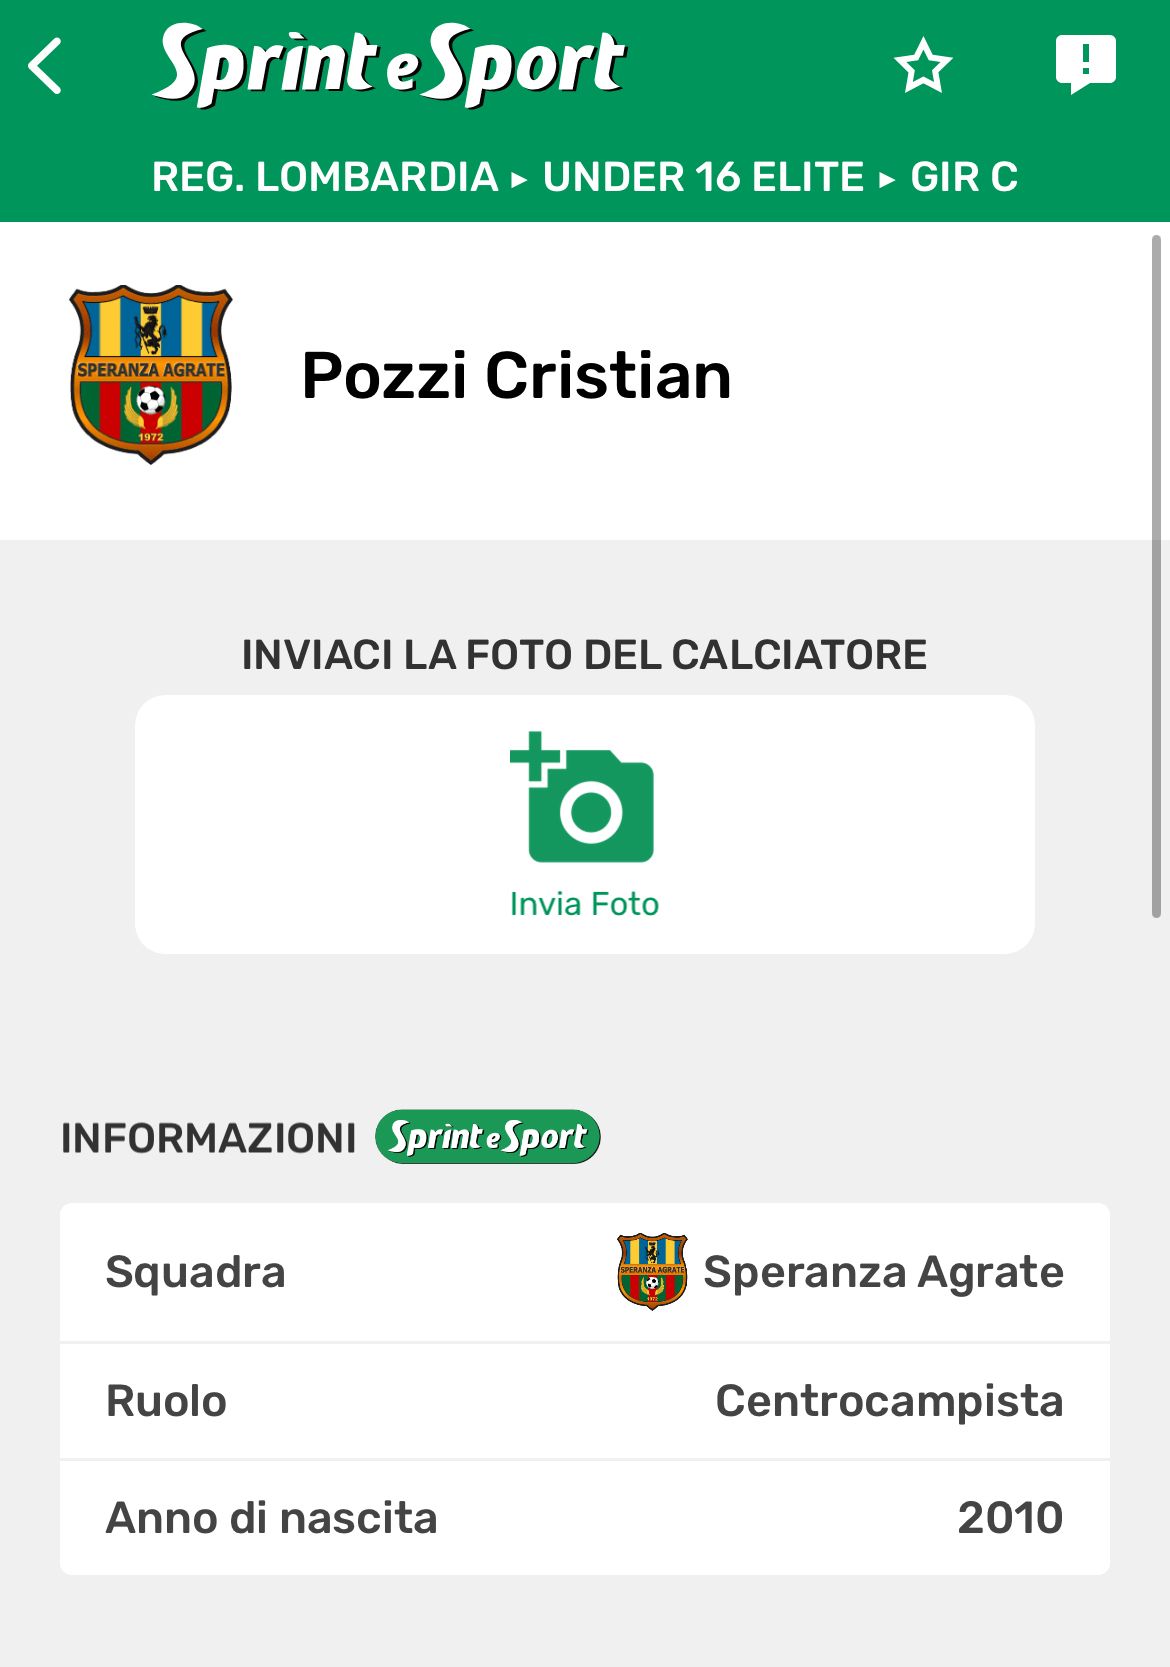The height and width of the screenshot is (1667, 1170).
Task: Add player to favorites with star icon
Action: tap(922, 67)
